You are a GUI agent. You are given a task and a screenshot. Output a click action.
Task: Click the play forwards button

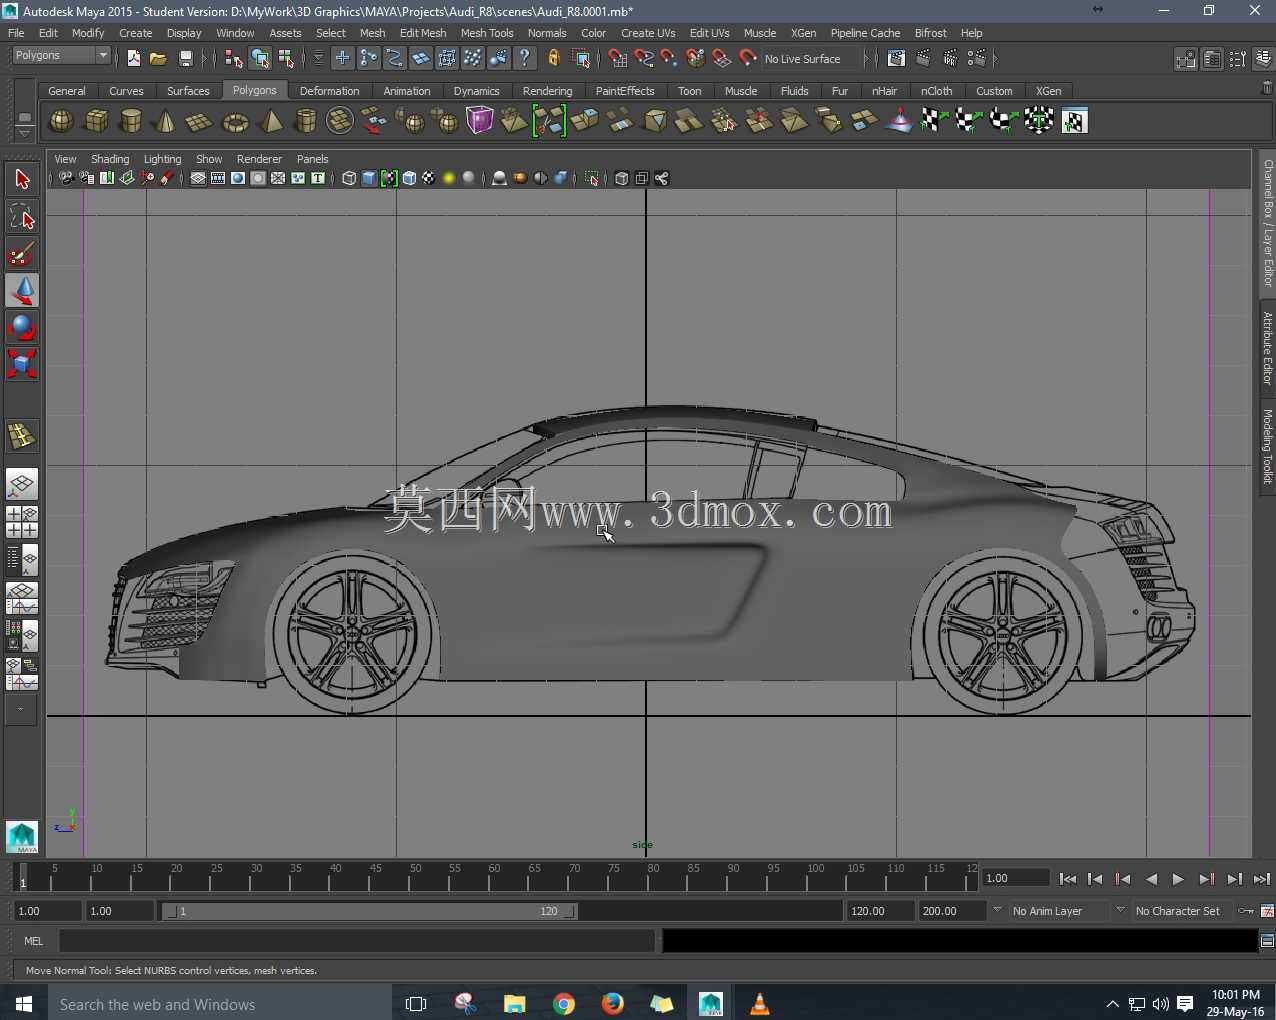point(1178,879)
